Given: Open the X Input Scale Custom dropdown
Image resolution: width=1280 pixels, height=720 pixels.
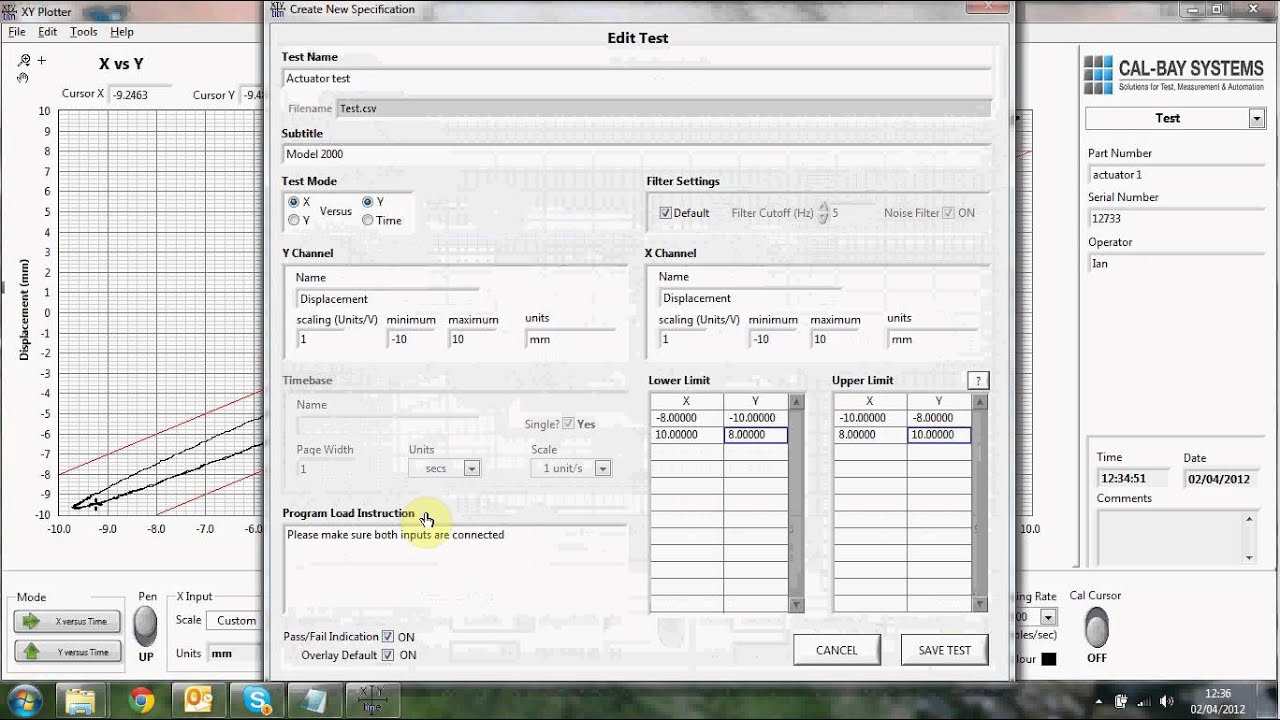Looking at the screenshot, I should point(237,620).
